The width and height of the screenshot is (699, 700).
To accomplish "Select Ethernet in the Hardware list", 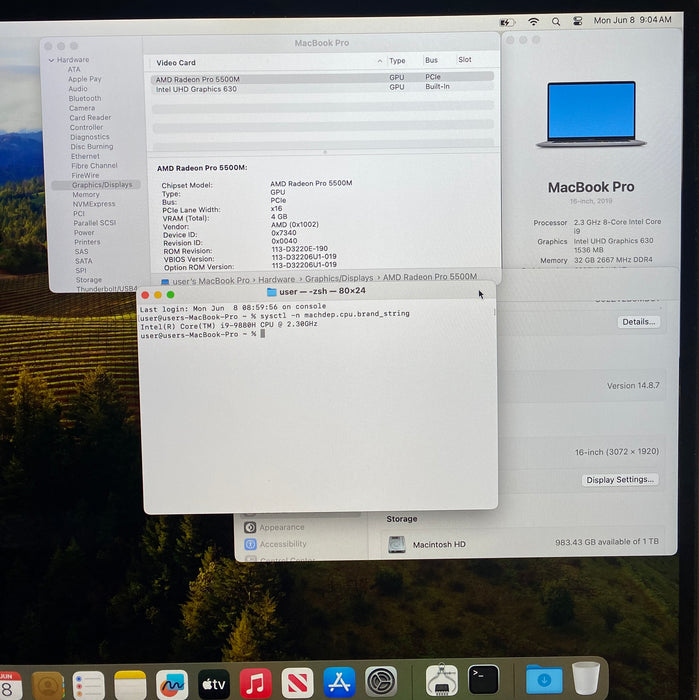I will (x=85, y=156).
